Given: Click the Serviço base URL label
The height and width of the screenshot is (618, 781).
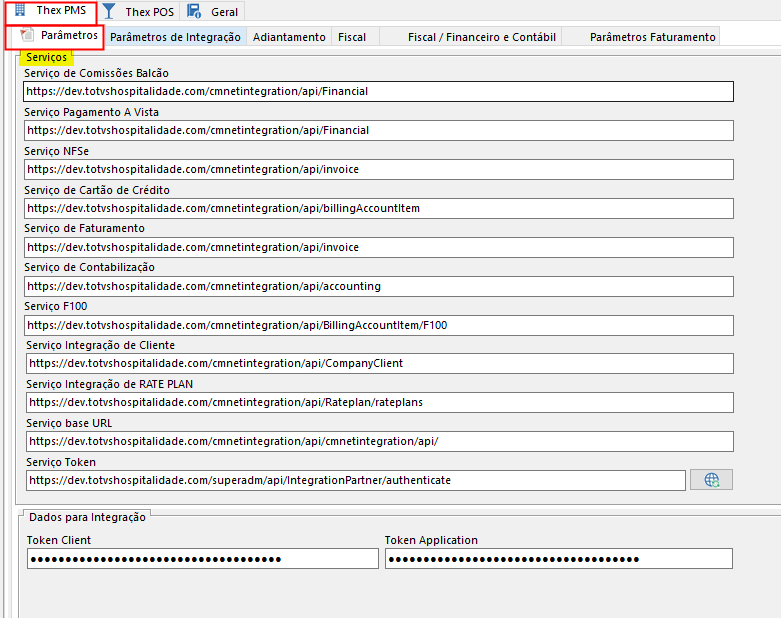Looking at the screenshot, I should 69,423.
